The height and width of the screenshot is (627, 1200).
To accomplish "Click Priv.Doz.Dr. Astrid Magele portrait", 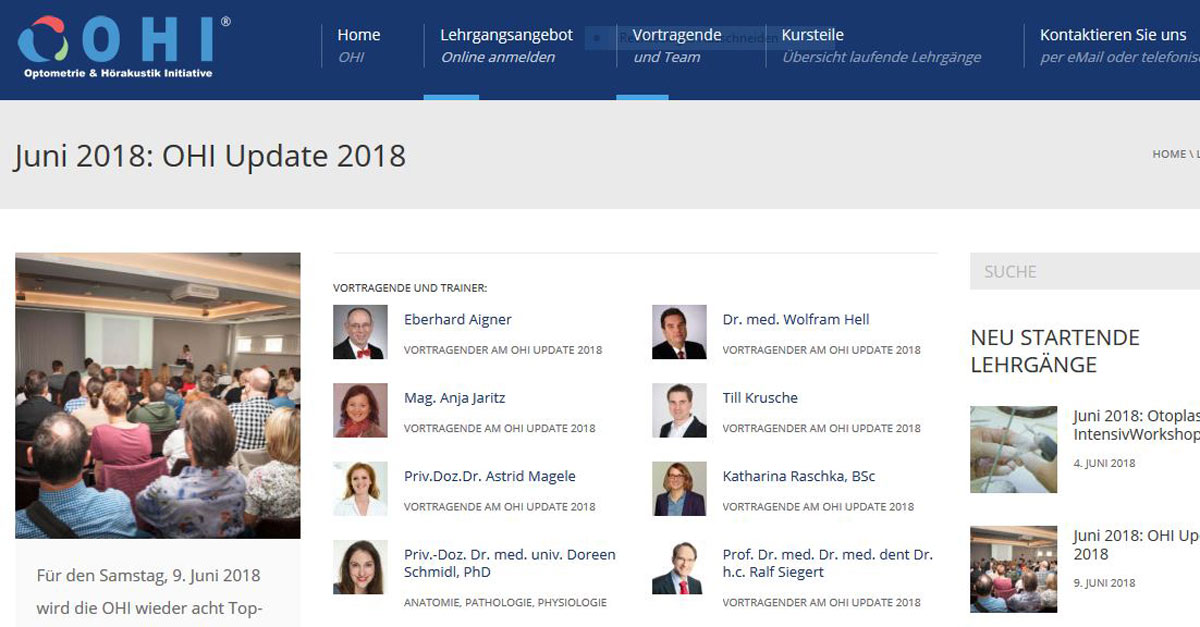I will coord(360,488).
